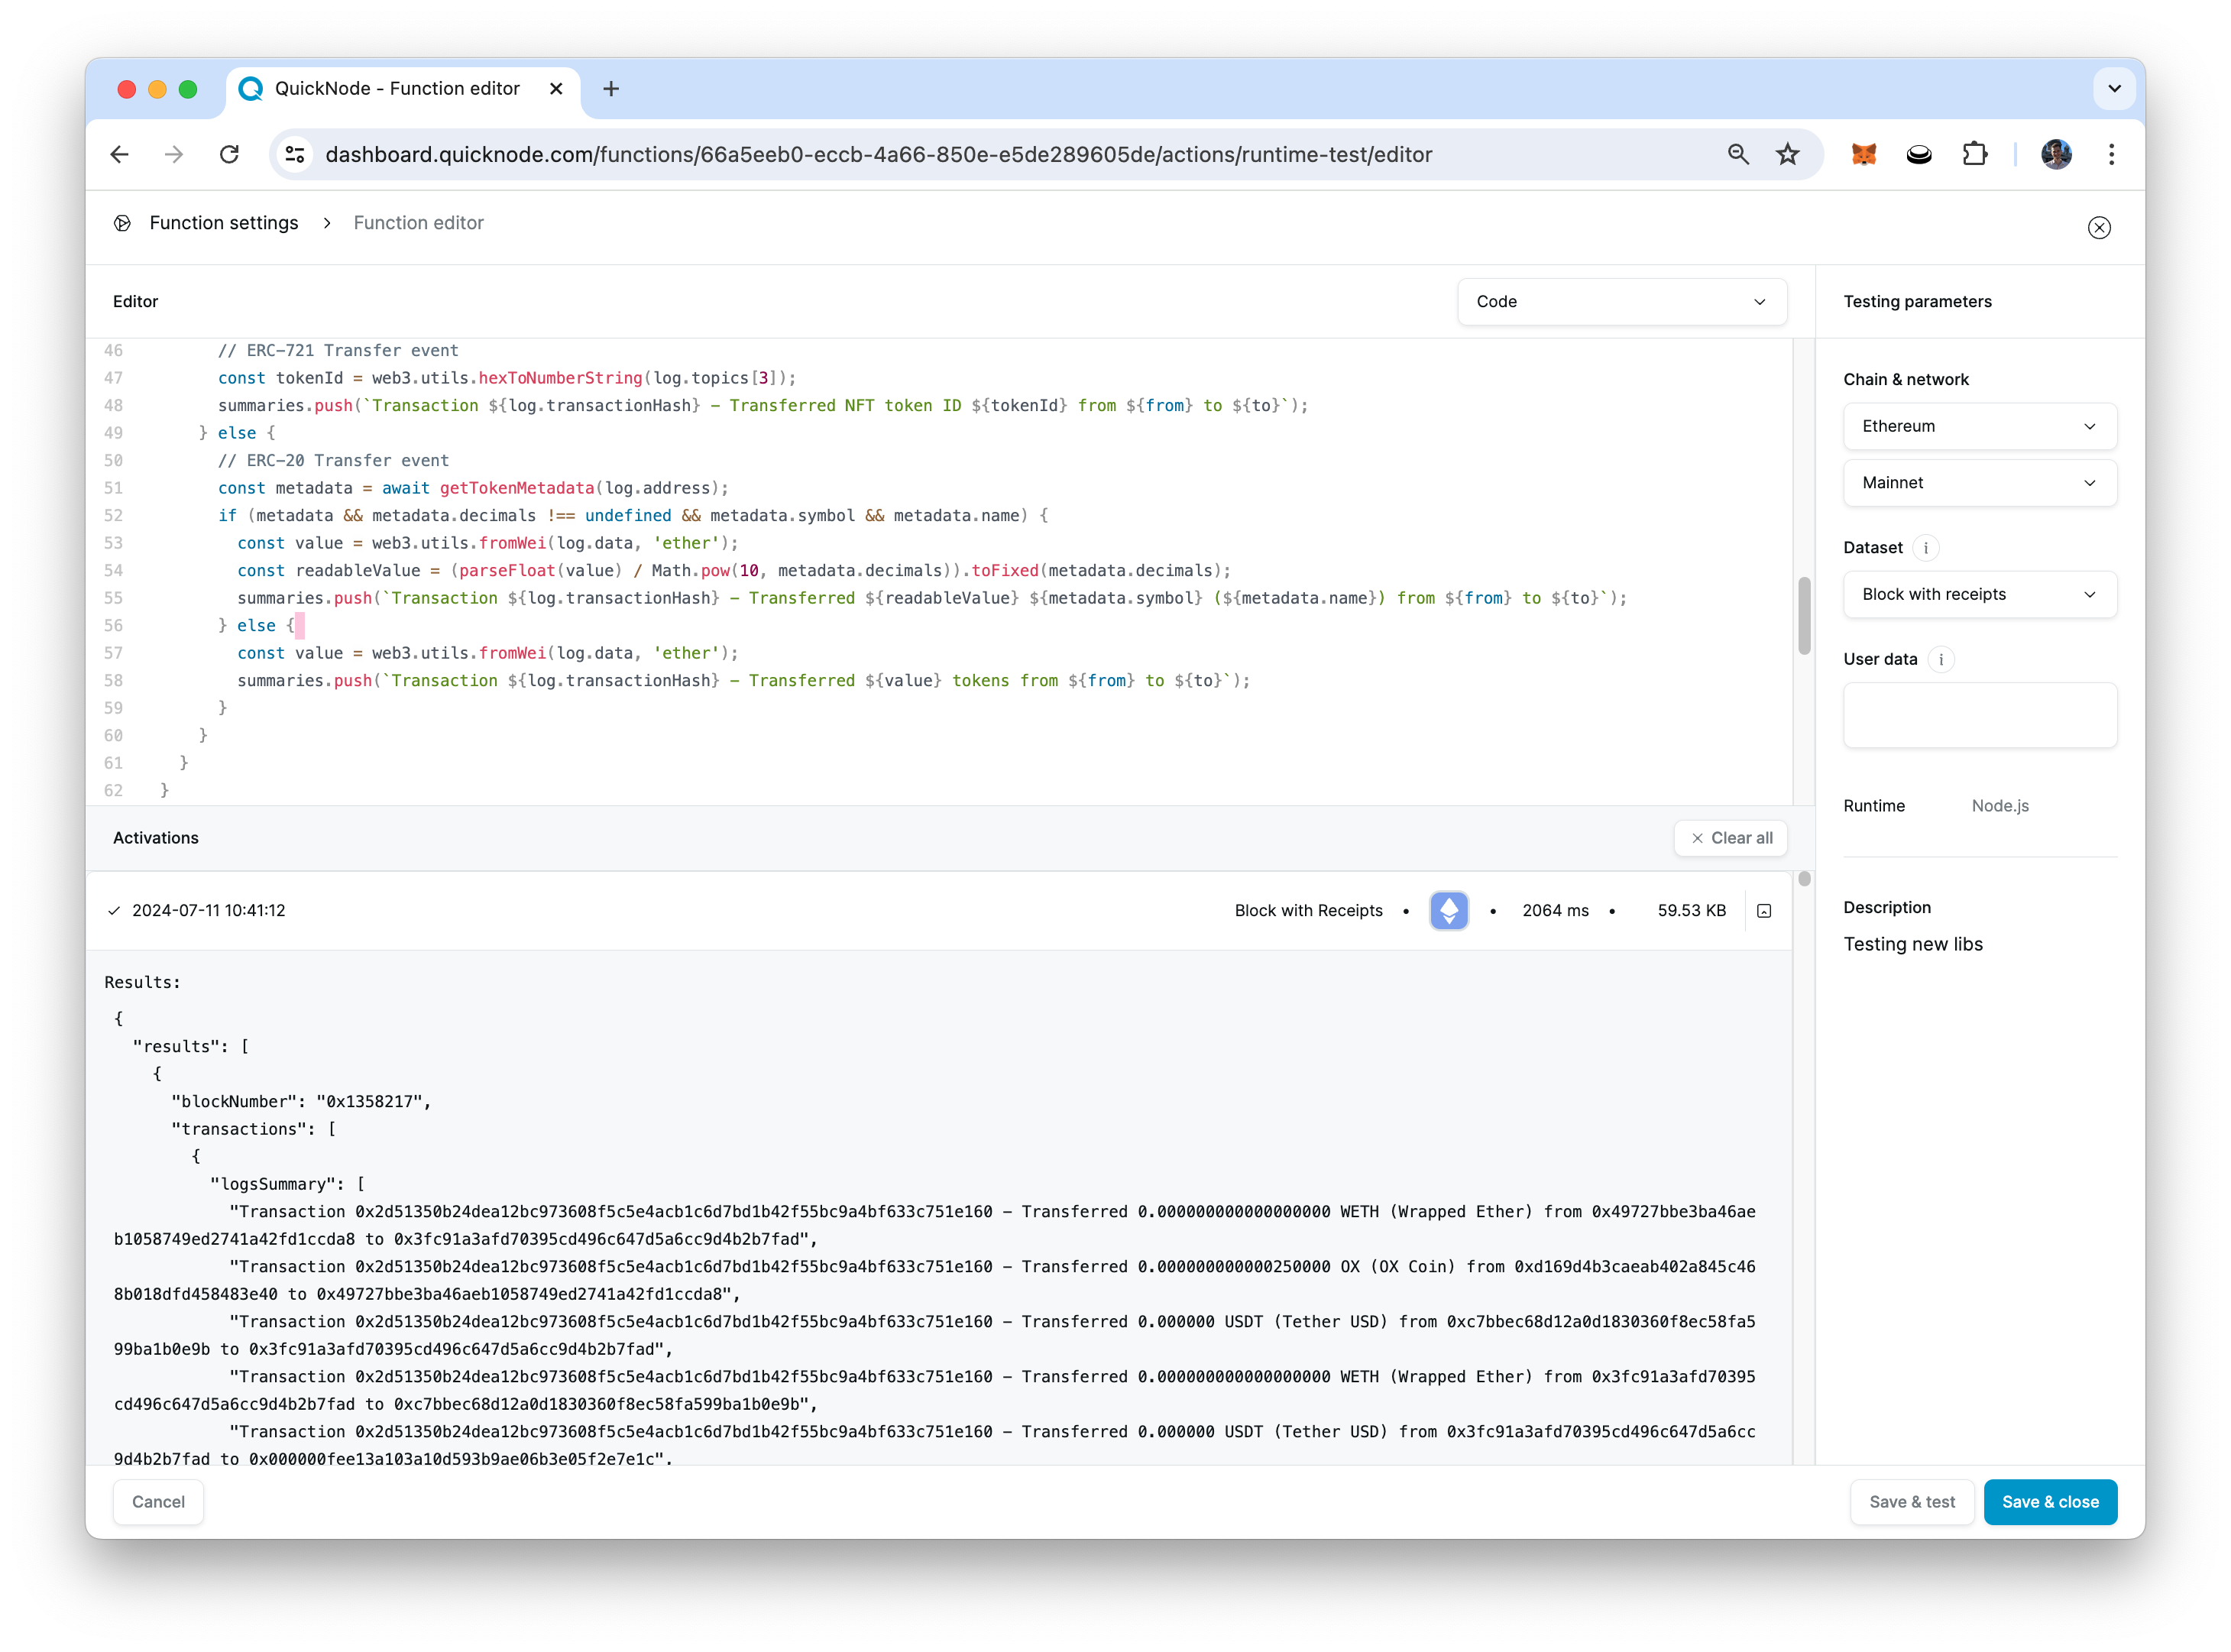Click the Testing new libs description

click(1912, 944)
